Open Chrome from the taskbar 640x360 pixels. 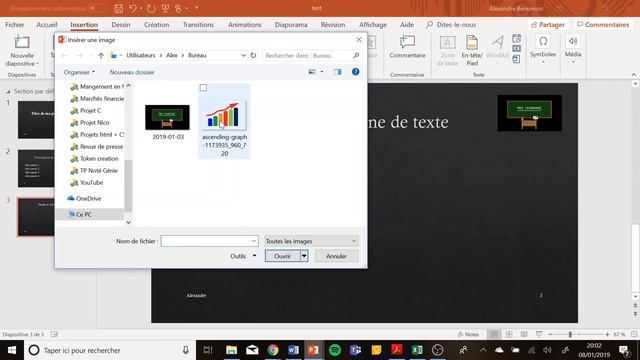pos(273,350)
